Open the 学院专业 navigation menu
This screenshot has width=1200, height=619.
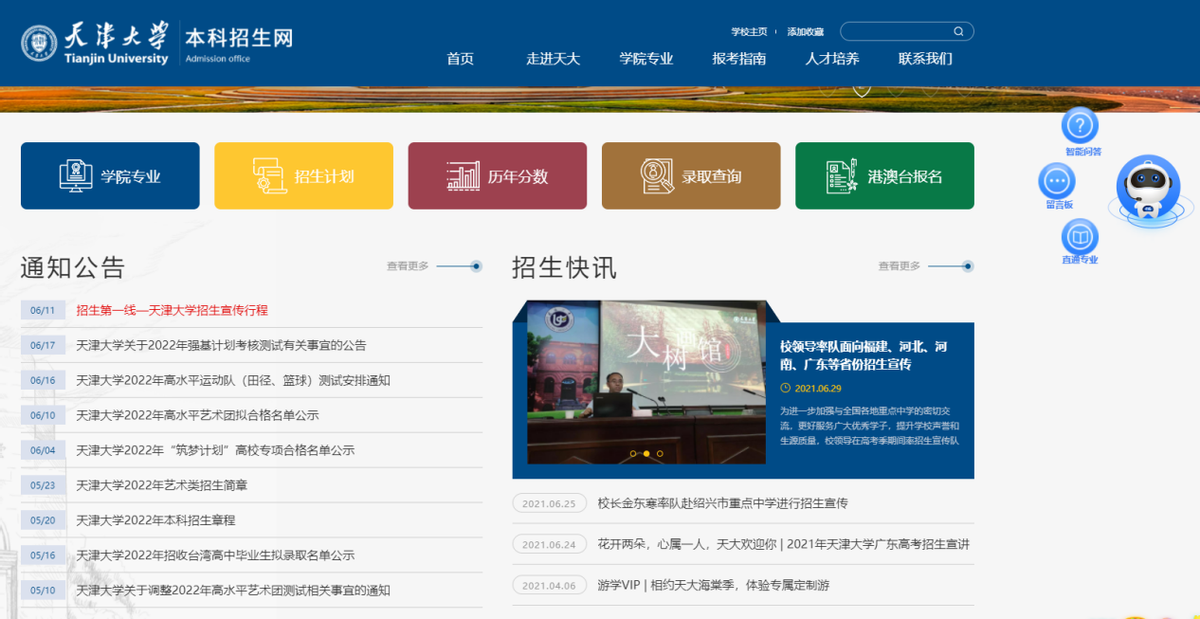pos(646,59)
